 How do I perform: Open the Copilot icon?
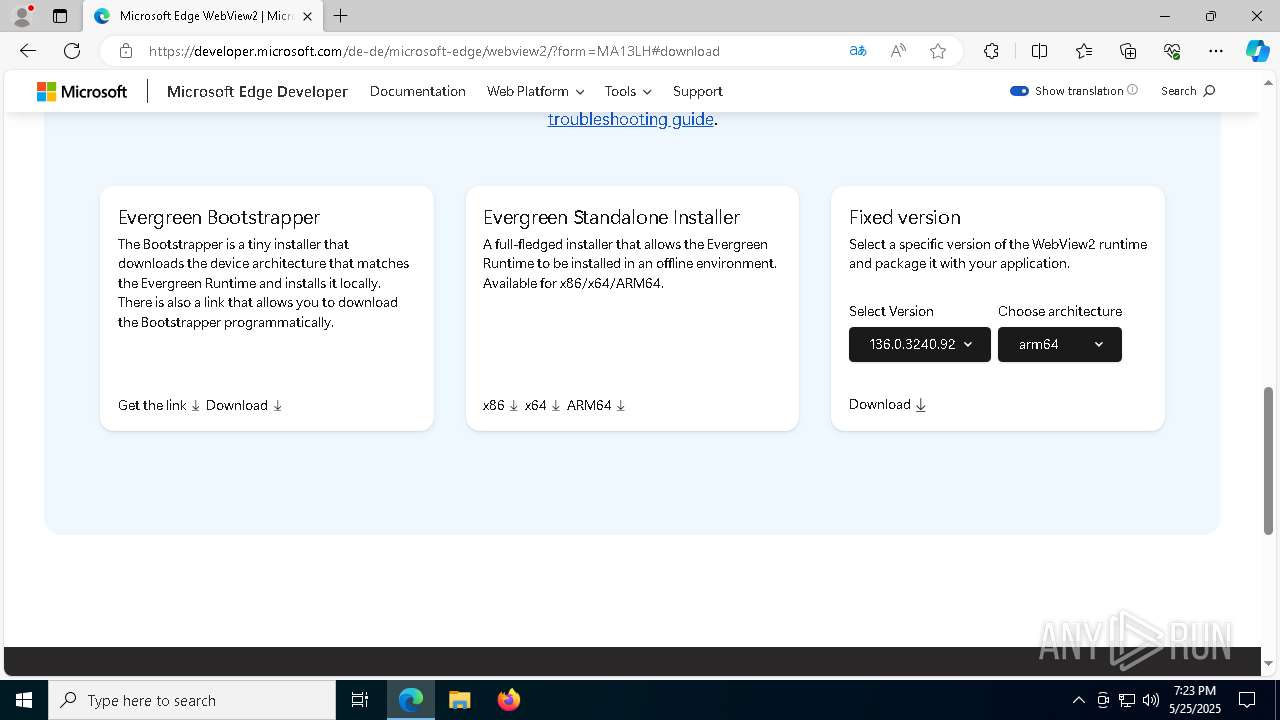coord(1258,51)
